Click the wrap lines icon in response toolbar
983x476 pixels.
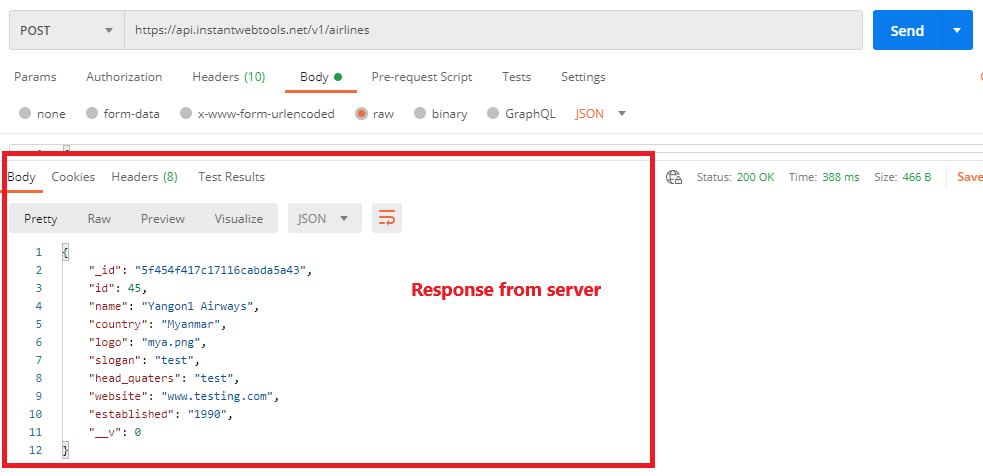(x=387, y=218)
